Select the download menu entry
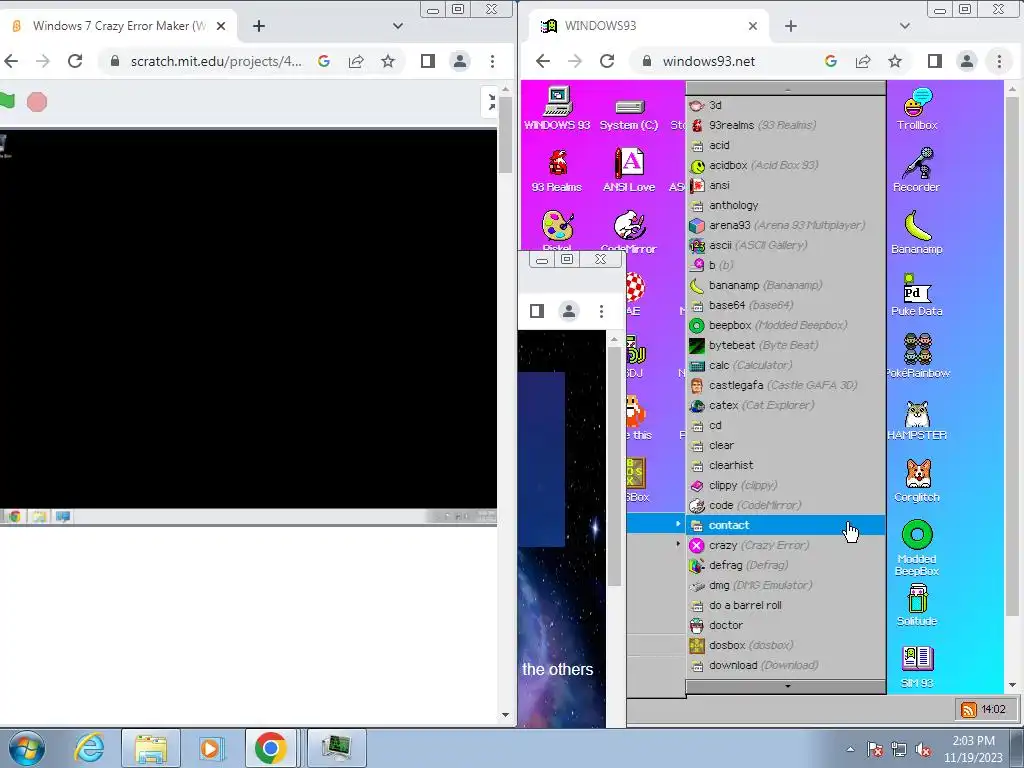Viewport: 1024px width, 768px height. tap(786, 665)
